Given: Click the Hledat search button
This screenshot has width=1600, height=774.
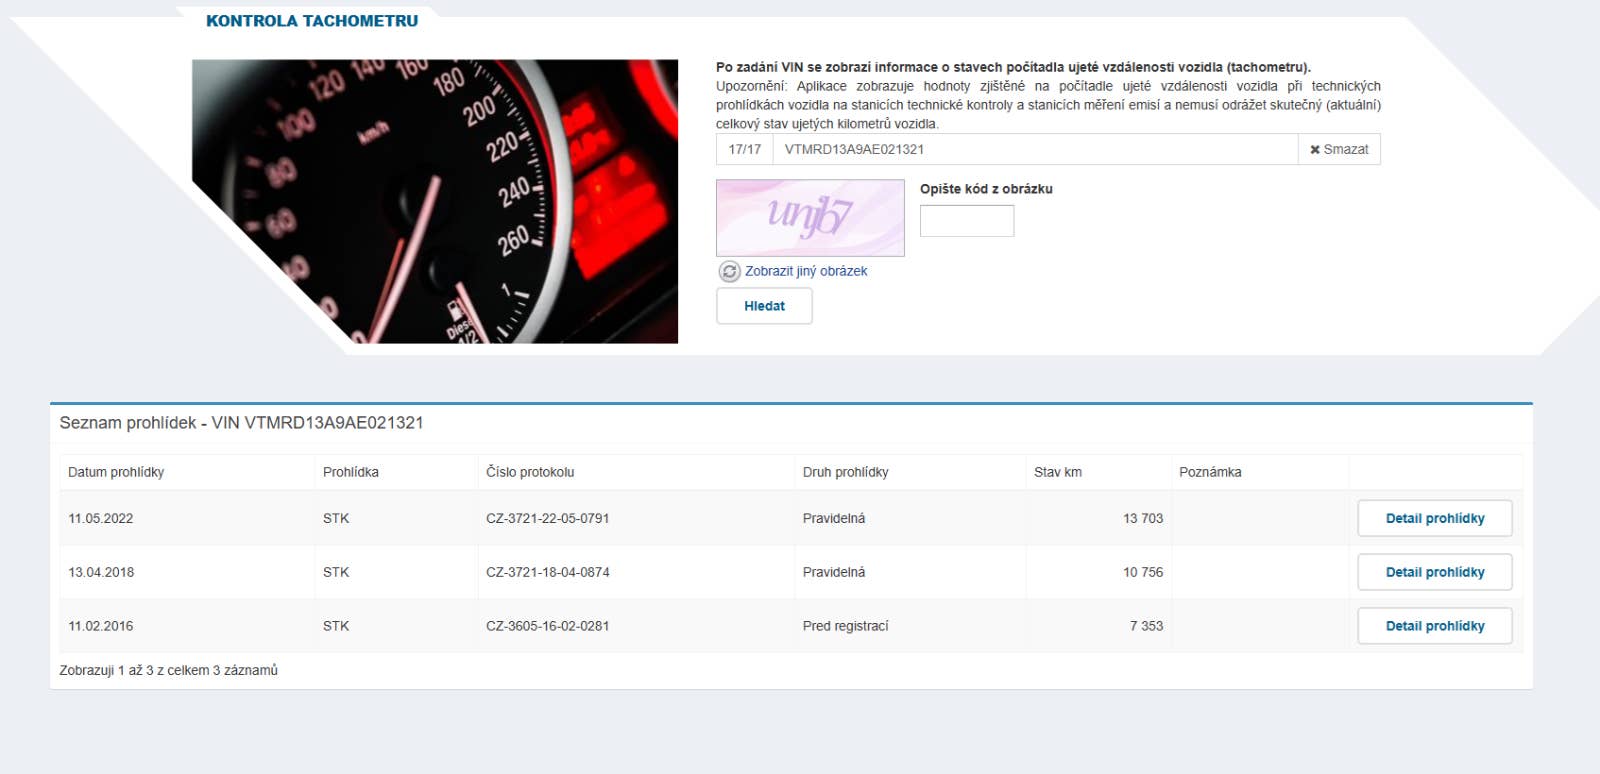Looking at the screenshot, I should [x=764, y=306].
